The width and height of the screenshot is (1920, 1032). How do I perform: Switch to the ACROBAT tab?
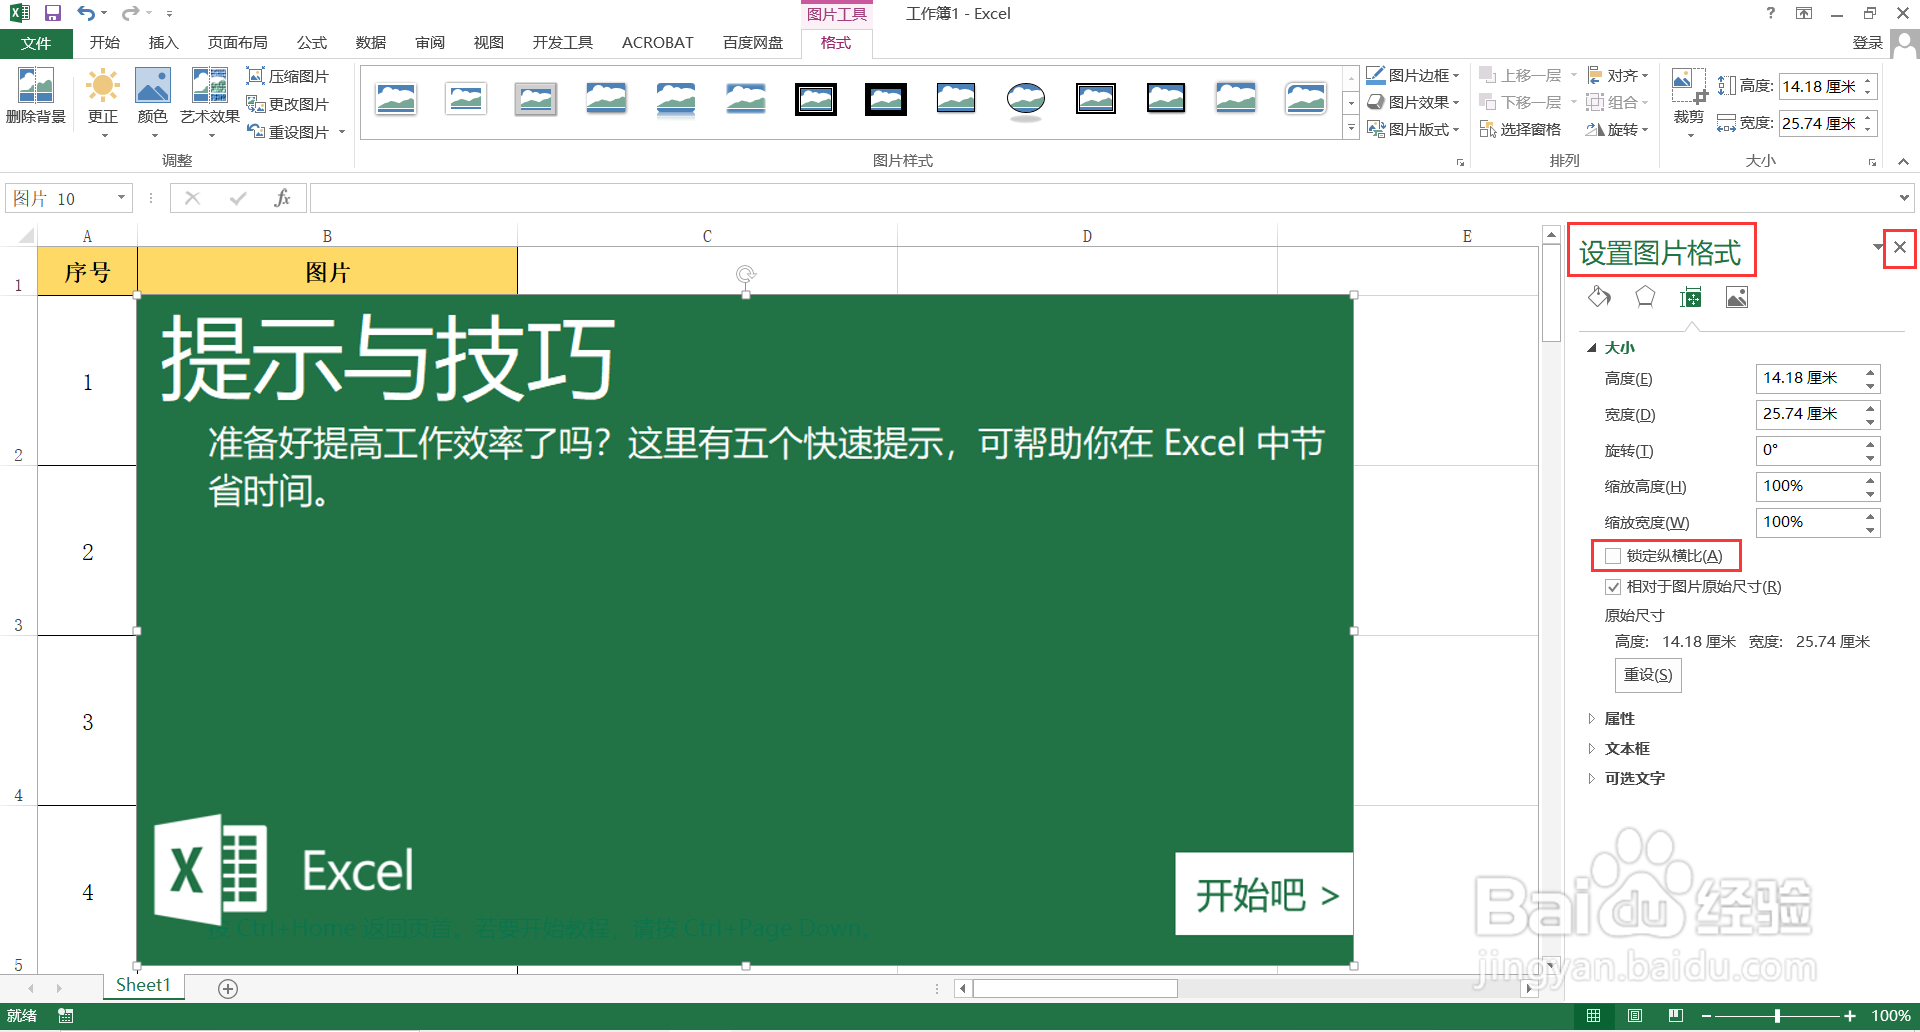[657, 43]
